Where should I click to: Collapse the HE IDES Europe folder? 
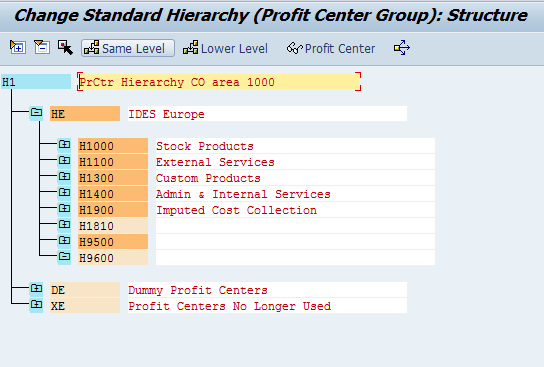pos(36,113)
